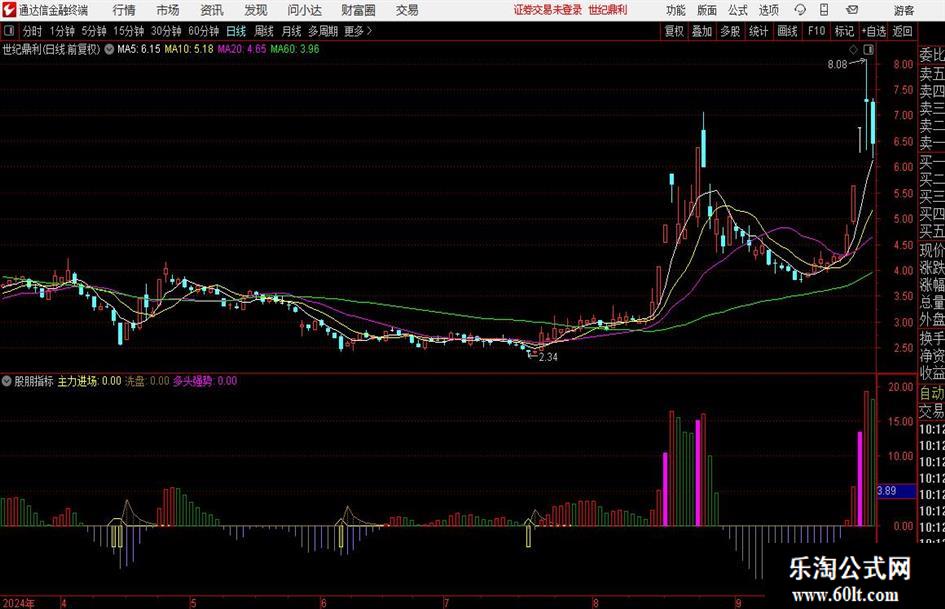Switch to the 15分钟 period tab
Screen dimensions: 945x609
tap(129, 31)
